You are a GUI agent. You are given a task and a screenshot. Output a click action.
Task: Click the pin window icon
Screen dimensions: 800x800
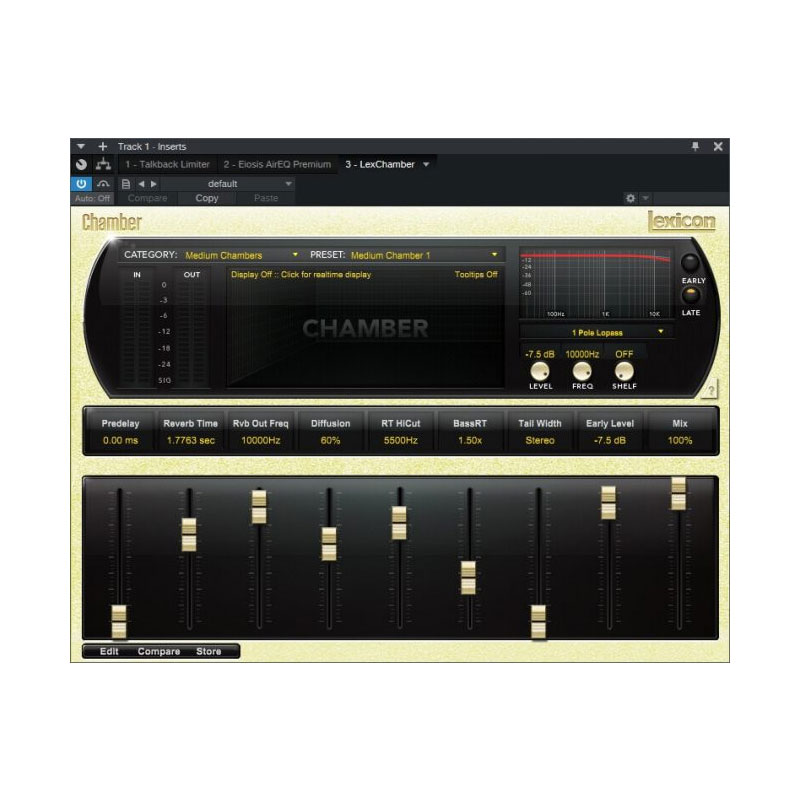click(695, 146)
